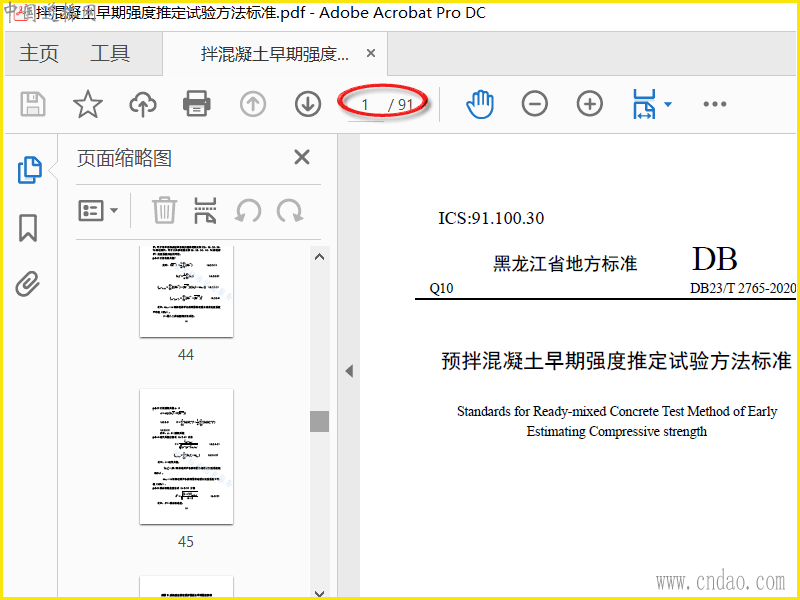Click thumbnail scrollbar down arrow

[319, 593]
